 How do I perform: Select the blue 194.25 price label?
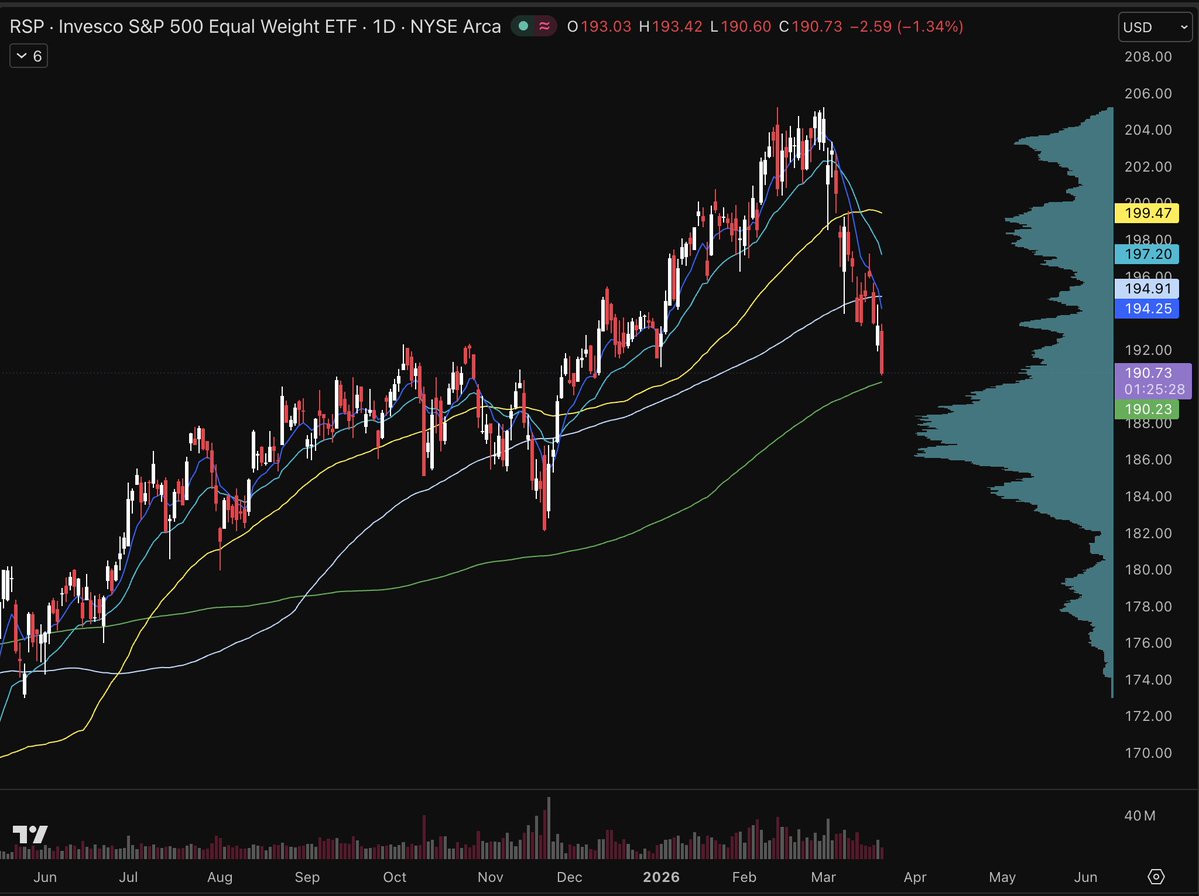pos(1147,308)
